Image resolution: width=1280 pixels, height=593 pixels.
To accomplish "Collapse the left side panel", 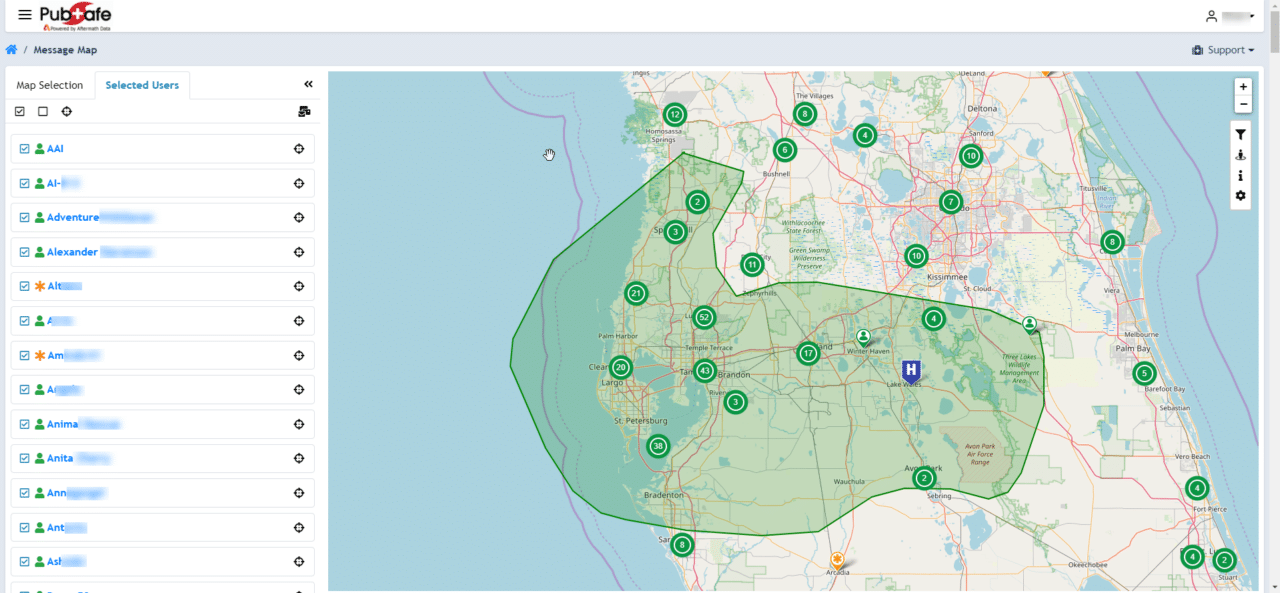I will (308, 85).
